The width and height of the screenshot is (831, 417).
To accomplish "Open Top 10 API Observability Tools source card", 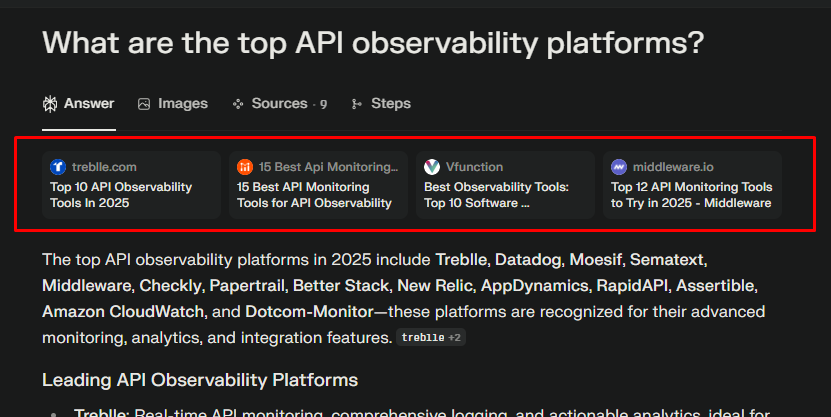I will point(131,185).
